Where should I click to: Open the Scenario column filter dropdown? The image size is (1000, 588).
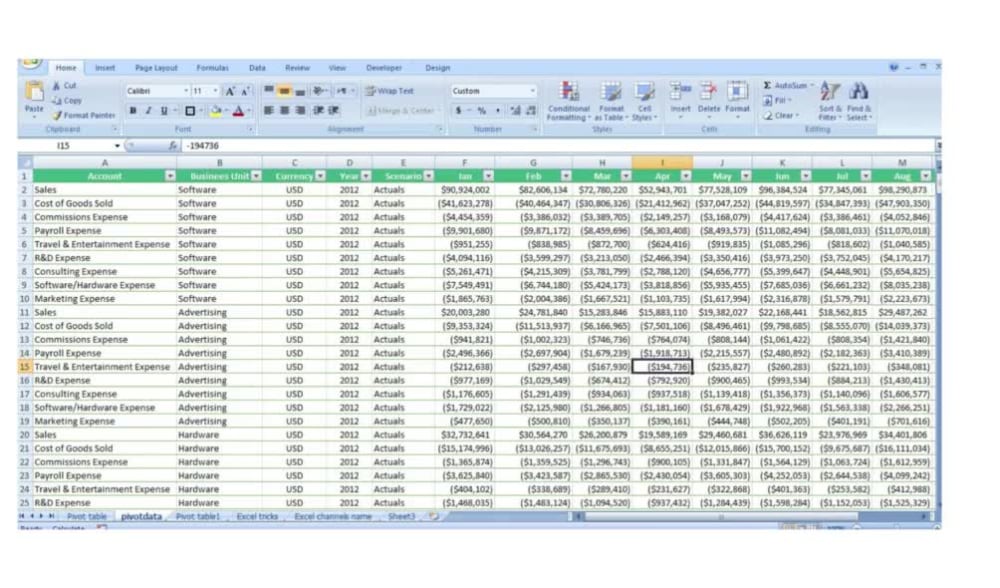click(429, 176)
